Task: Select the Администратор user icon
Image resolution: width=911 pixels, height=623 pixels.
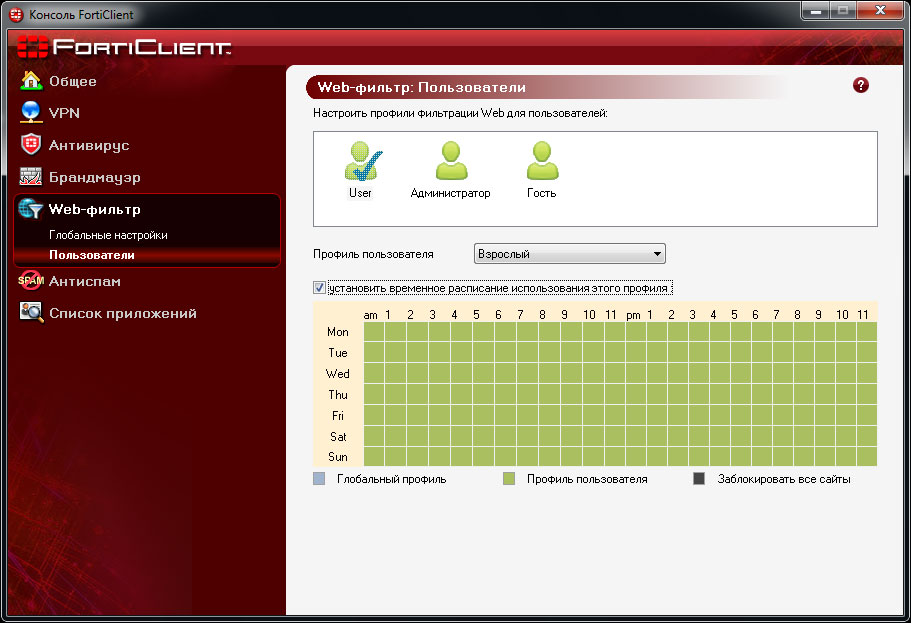Action: point(451,160)
